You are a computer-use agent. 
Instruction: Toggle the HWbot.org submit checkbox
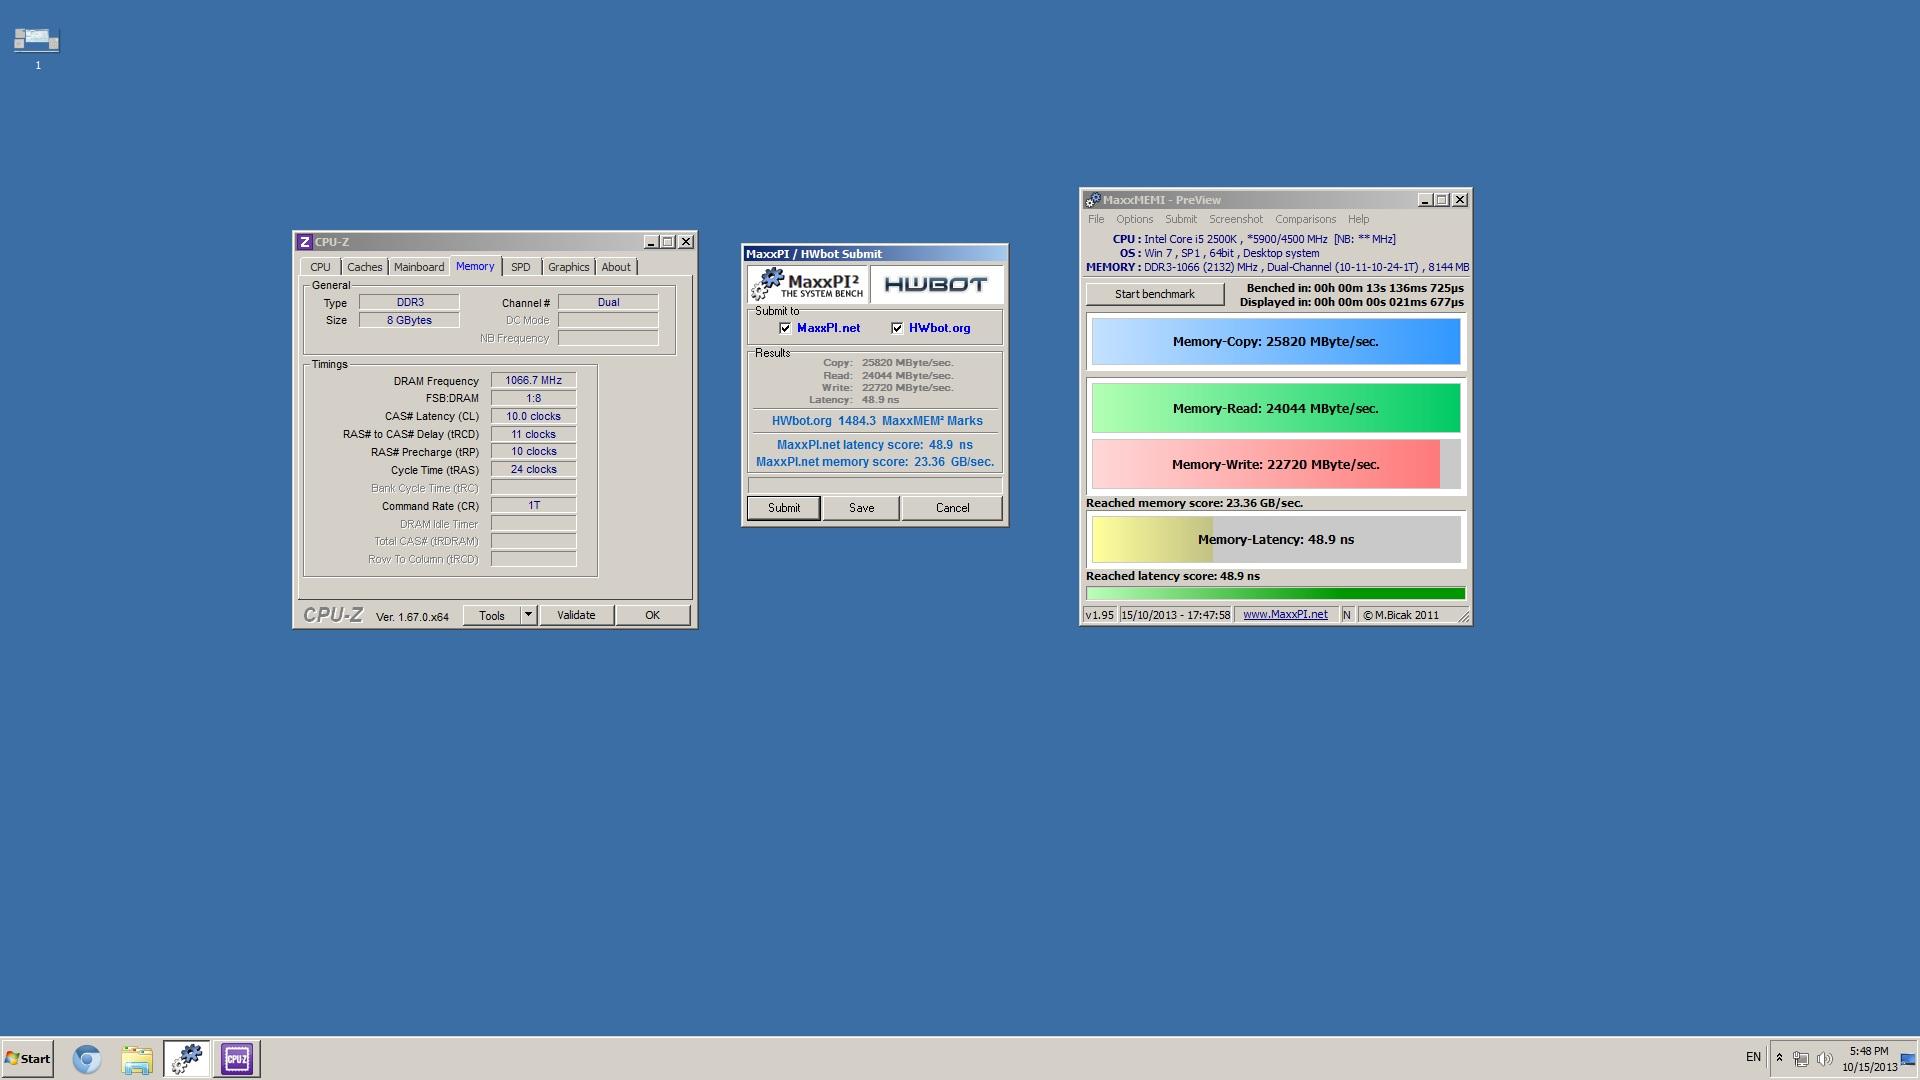pos(897,328)
